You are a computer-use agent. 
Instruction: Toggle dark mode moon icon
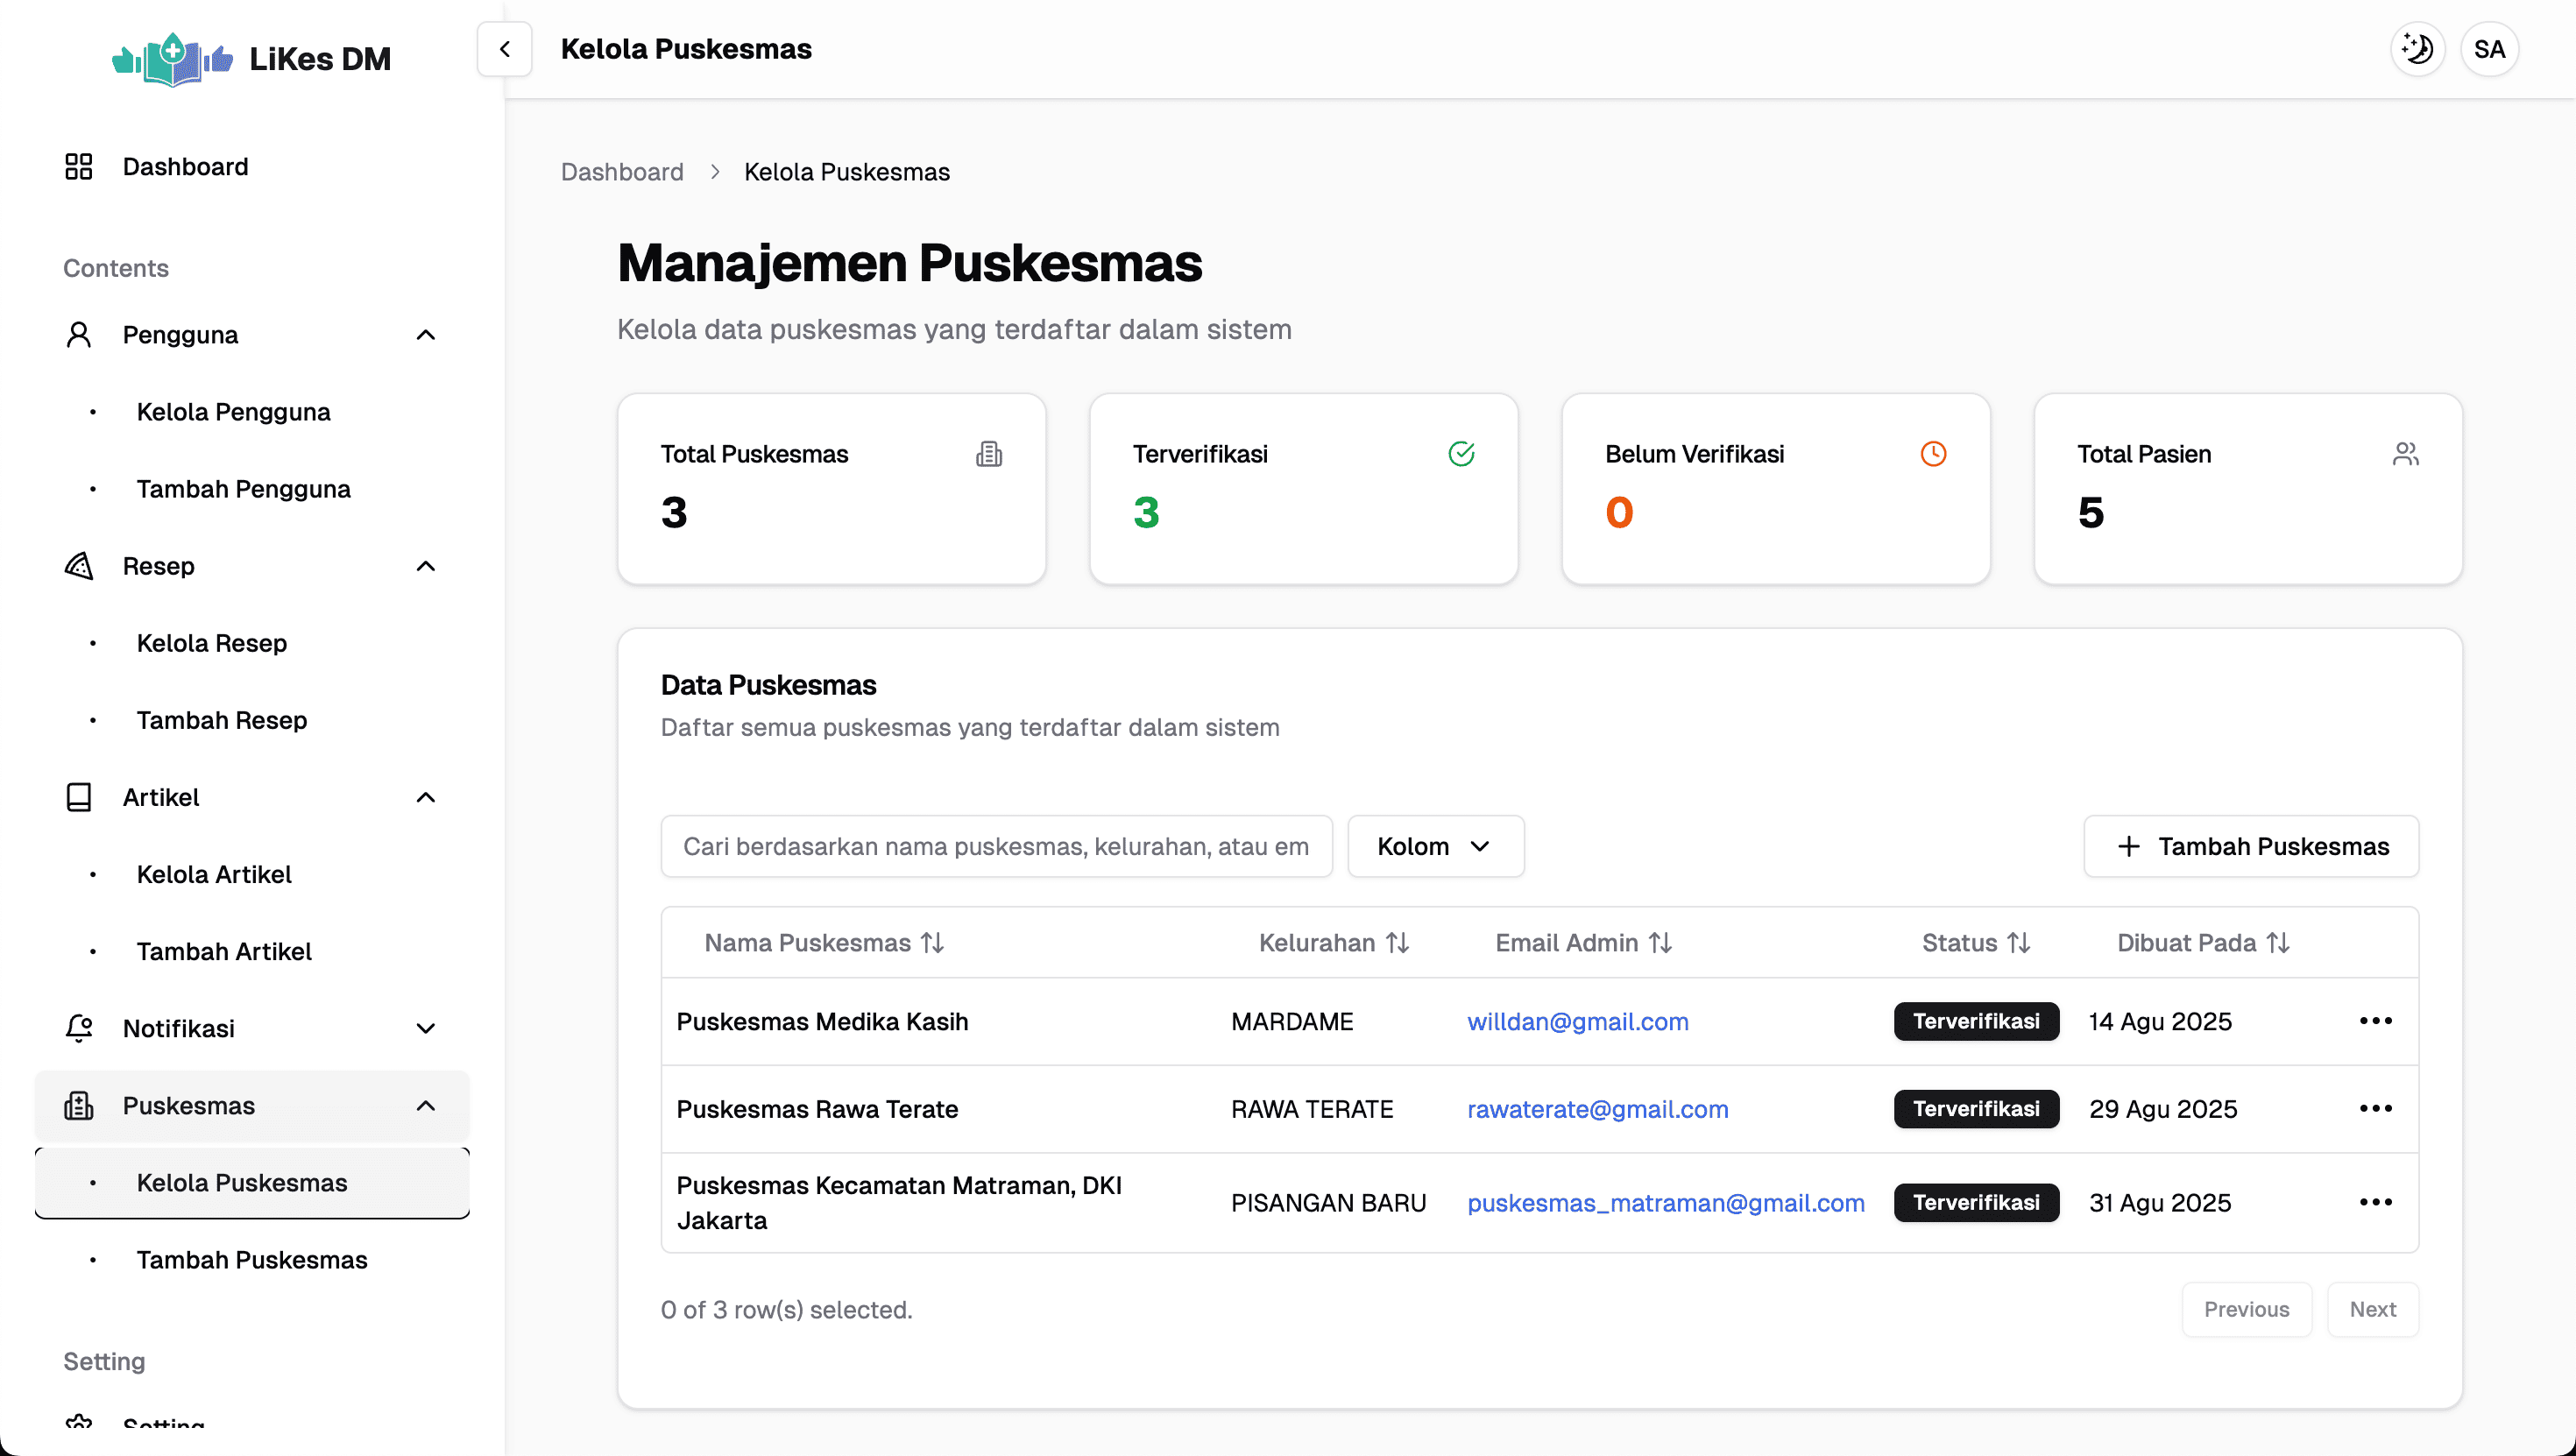click(2417, 49)
